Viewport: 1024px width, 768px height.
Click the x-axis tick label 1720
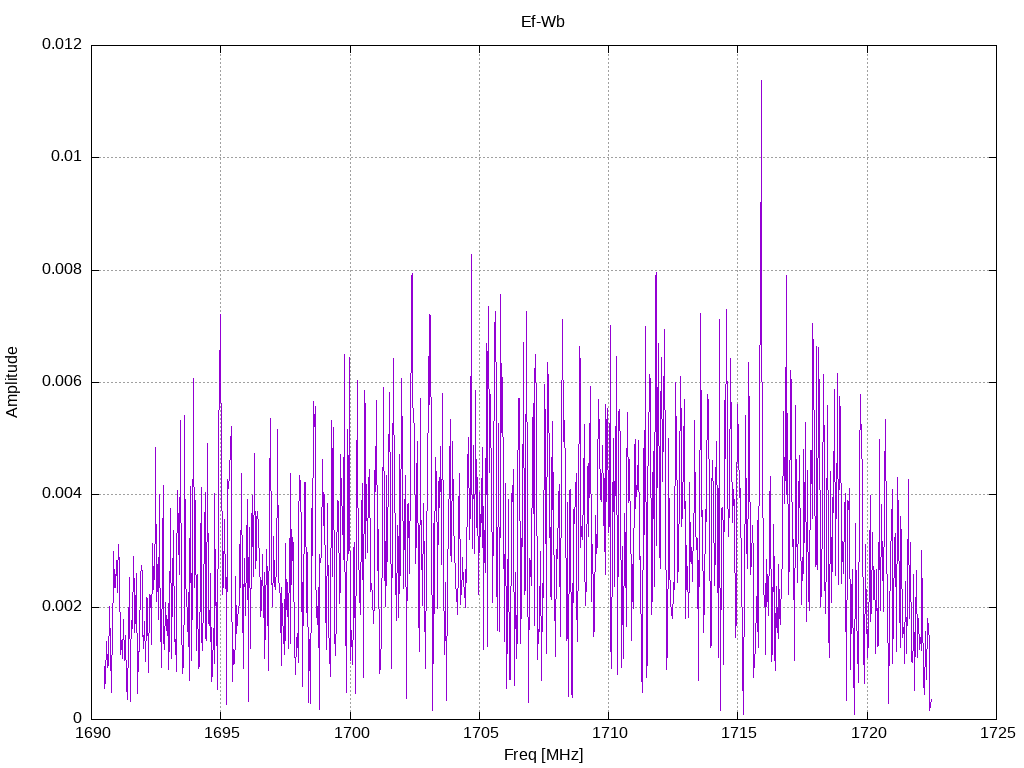[x=868, y=733]
